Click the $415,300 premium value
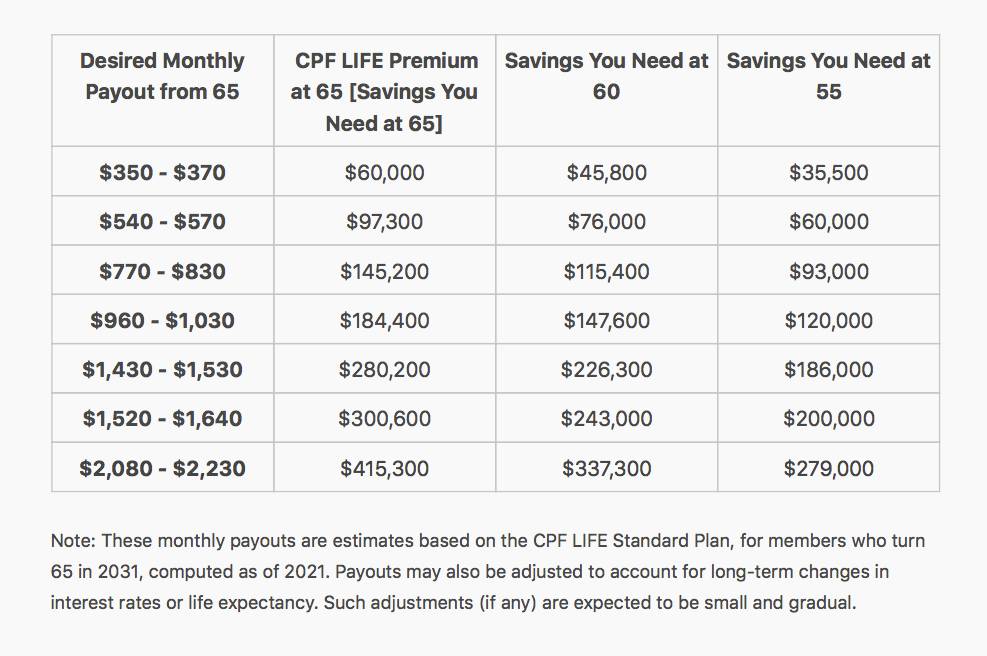The height and width of the screenshot is (656, 987). tap(385, 468)
